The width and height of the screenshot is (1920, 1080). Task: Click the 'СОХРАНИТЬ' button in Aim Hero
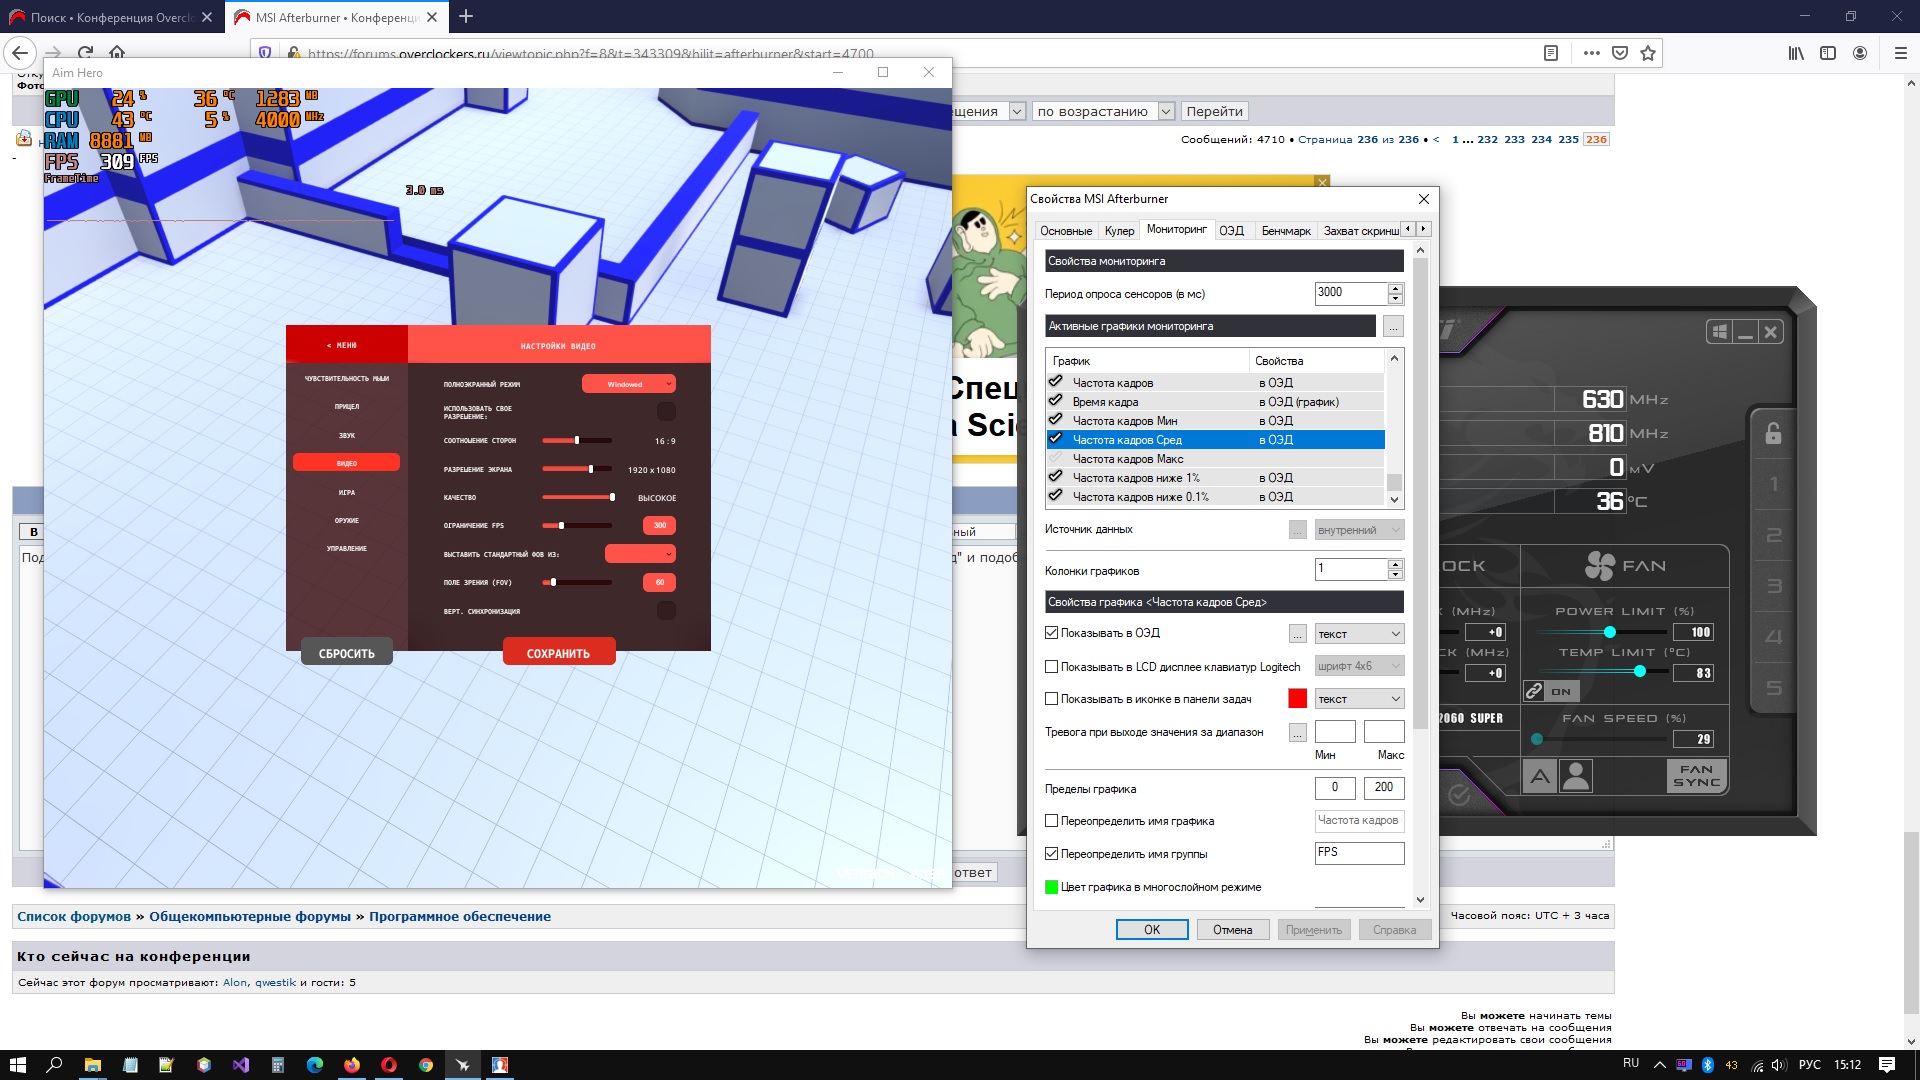(x=558, y=653)
